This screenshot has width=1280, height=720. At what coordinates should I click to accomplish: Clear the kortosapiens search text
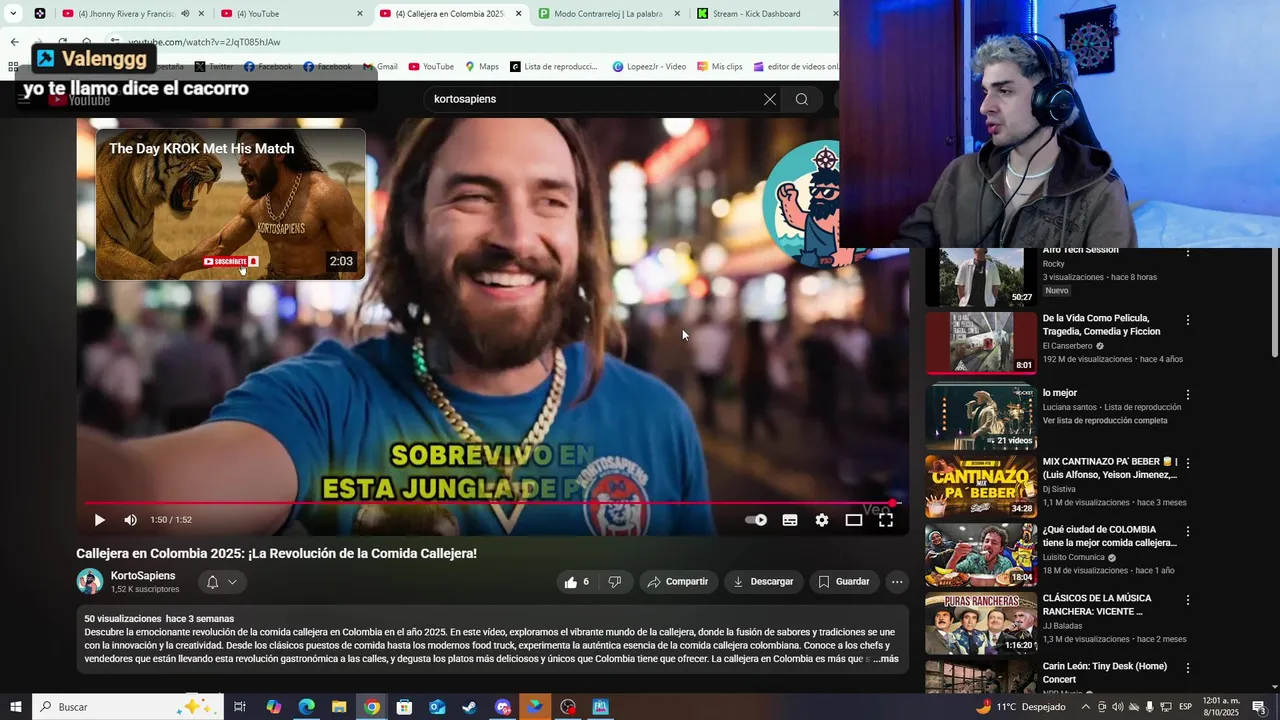click(x=770, y=99)
